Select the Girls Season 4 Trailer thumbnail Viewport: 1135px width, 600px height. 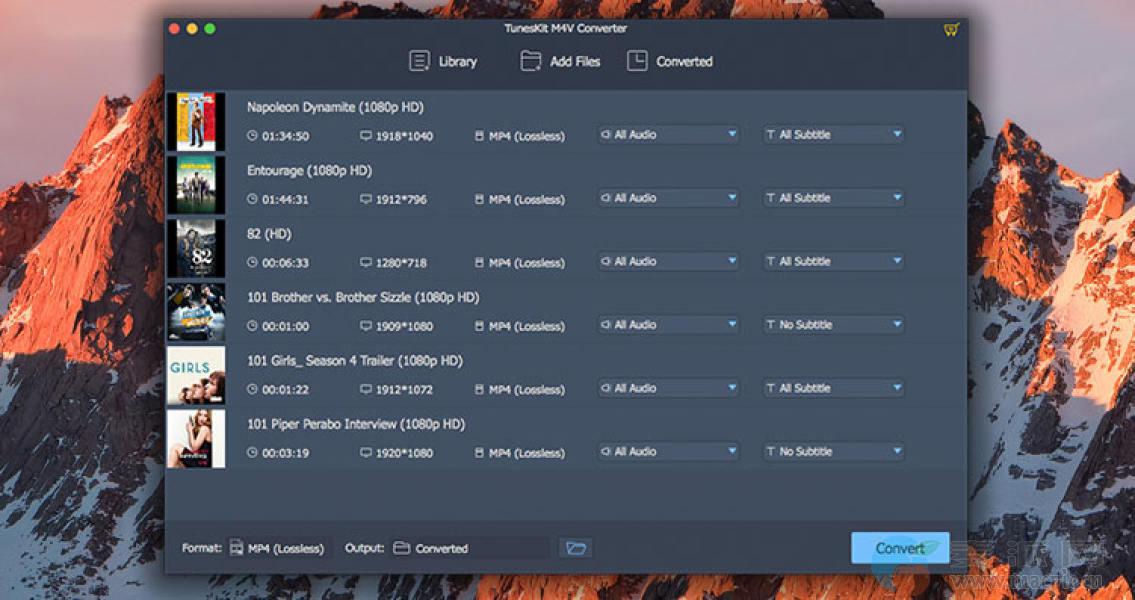196,376
